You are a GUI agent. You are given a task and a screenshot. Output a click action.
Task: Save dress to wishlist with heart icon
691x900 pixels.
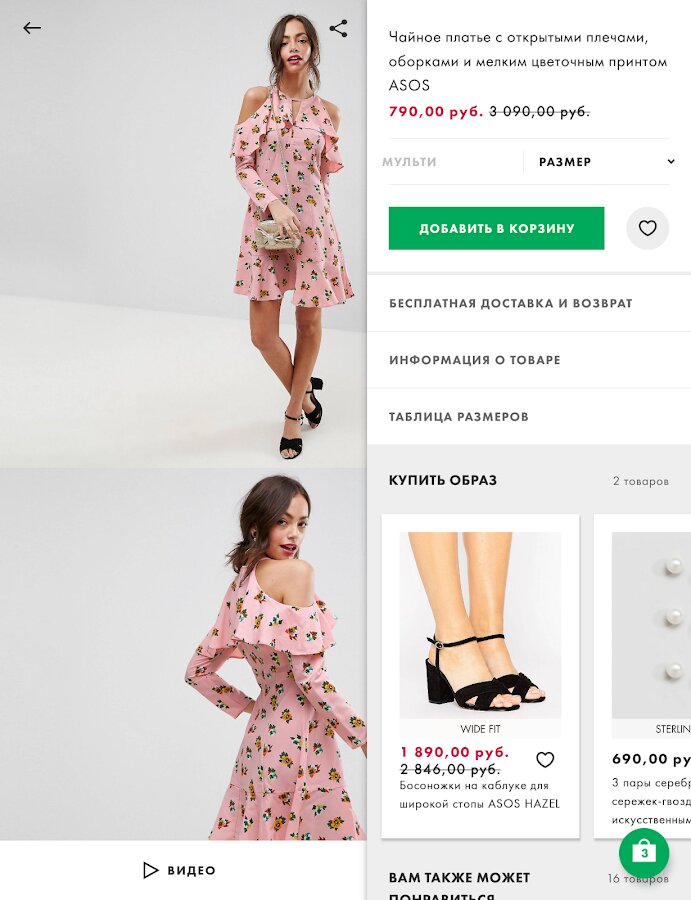pyautogui.click(x=647, y=228)
